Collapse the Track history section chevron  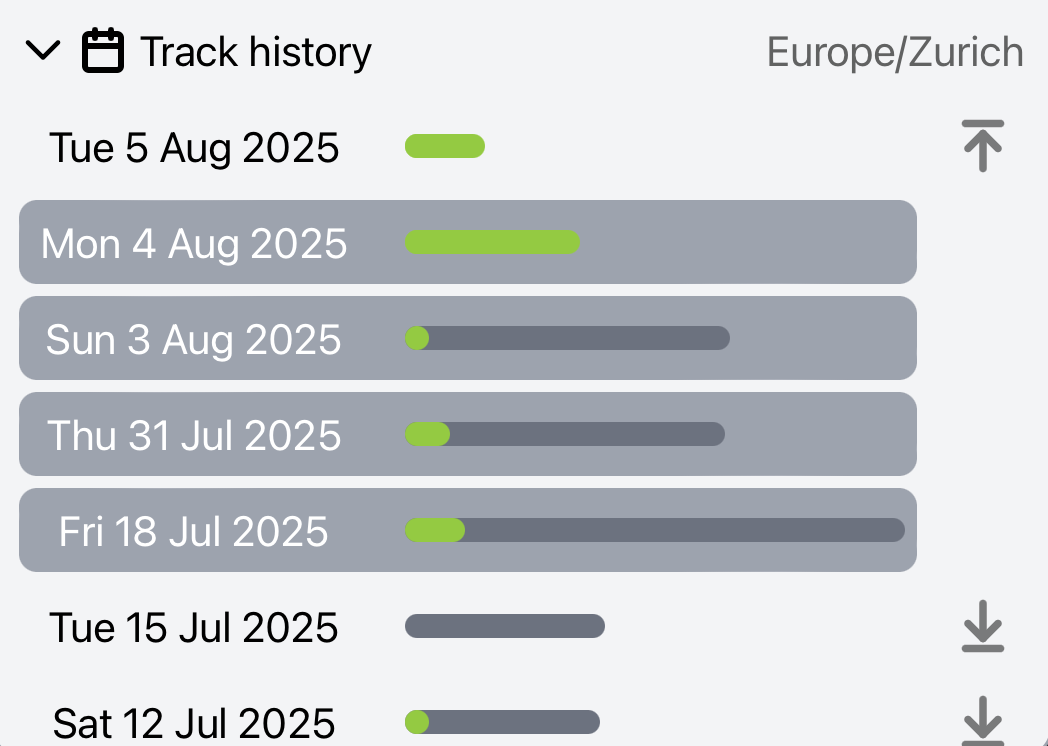[43, 51]
